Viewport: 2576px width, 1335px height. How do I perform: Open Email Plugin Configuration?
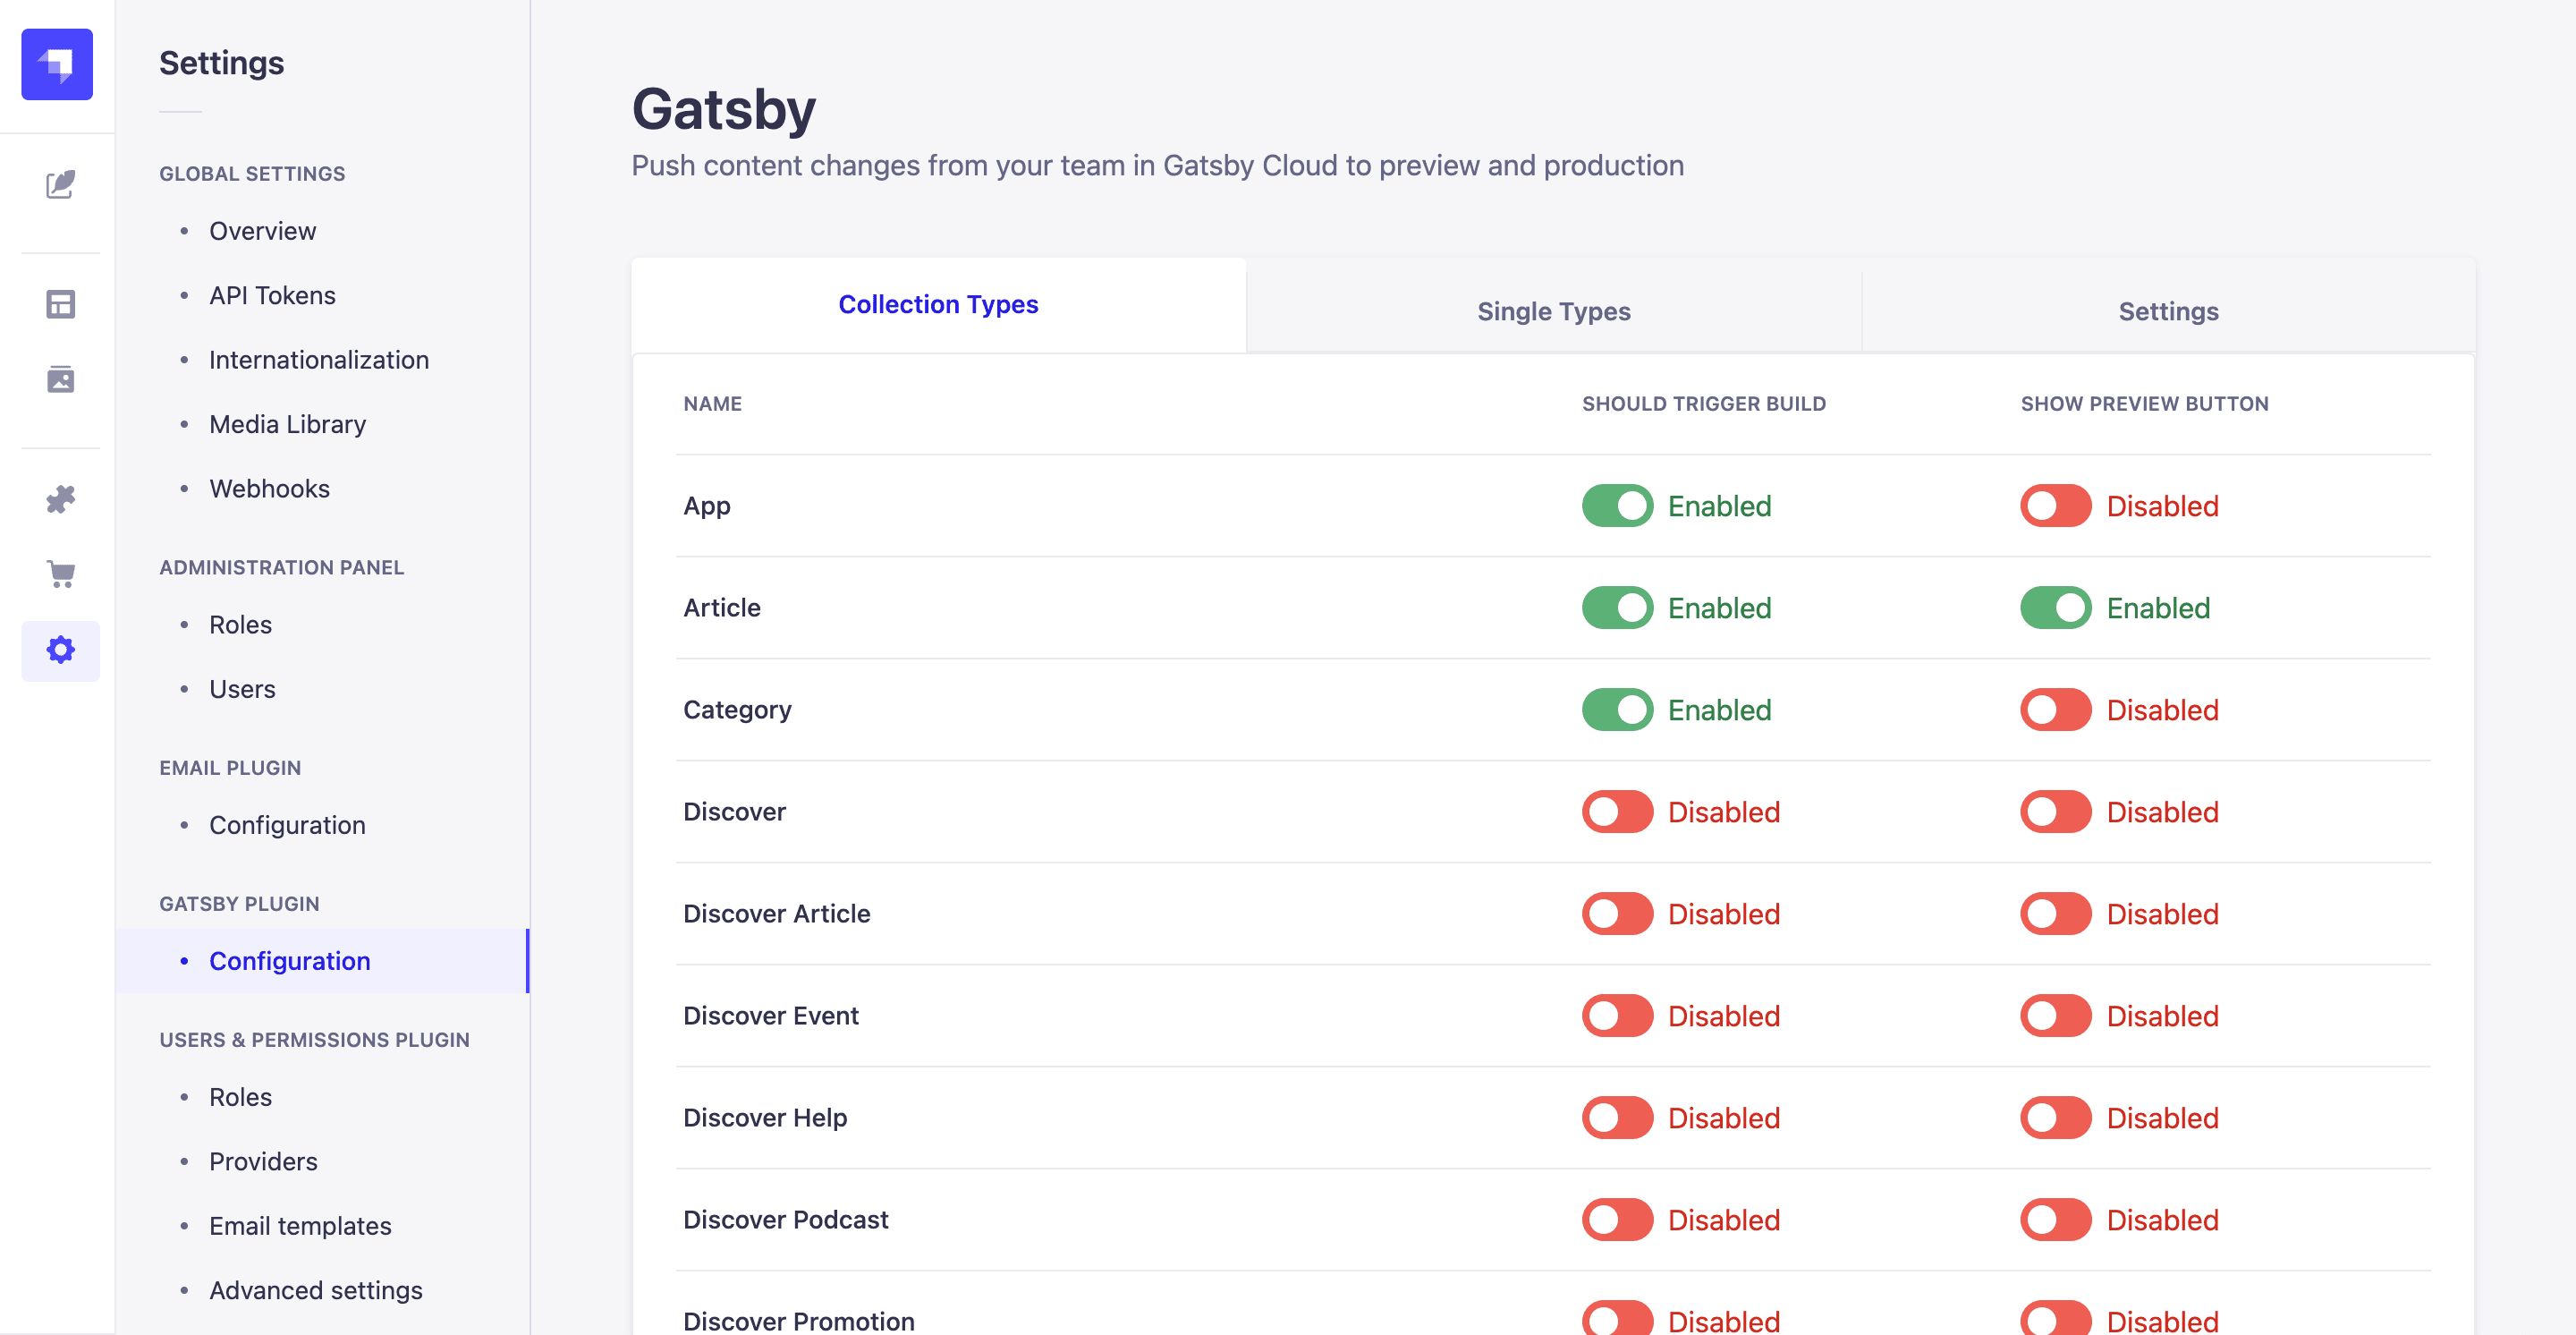[287, 824]
